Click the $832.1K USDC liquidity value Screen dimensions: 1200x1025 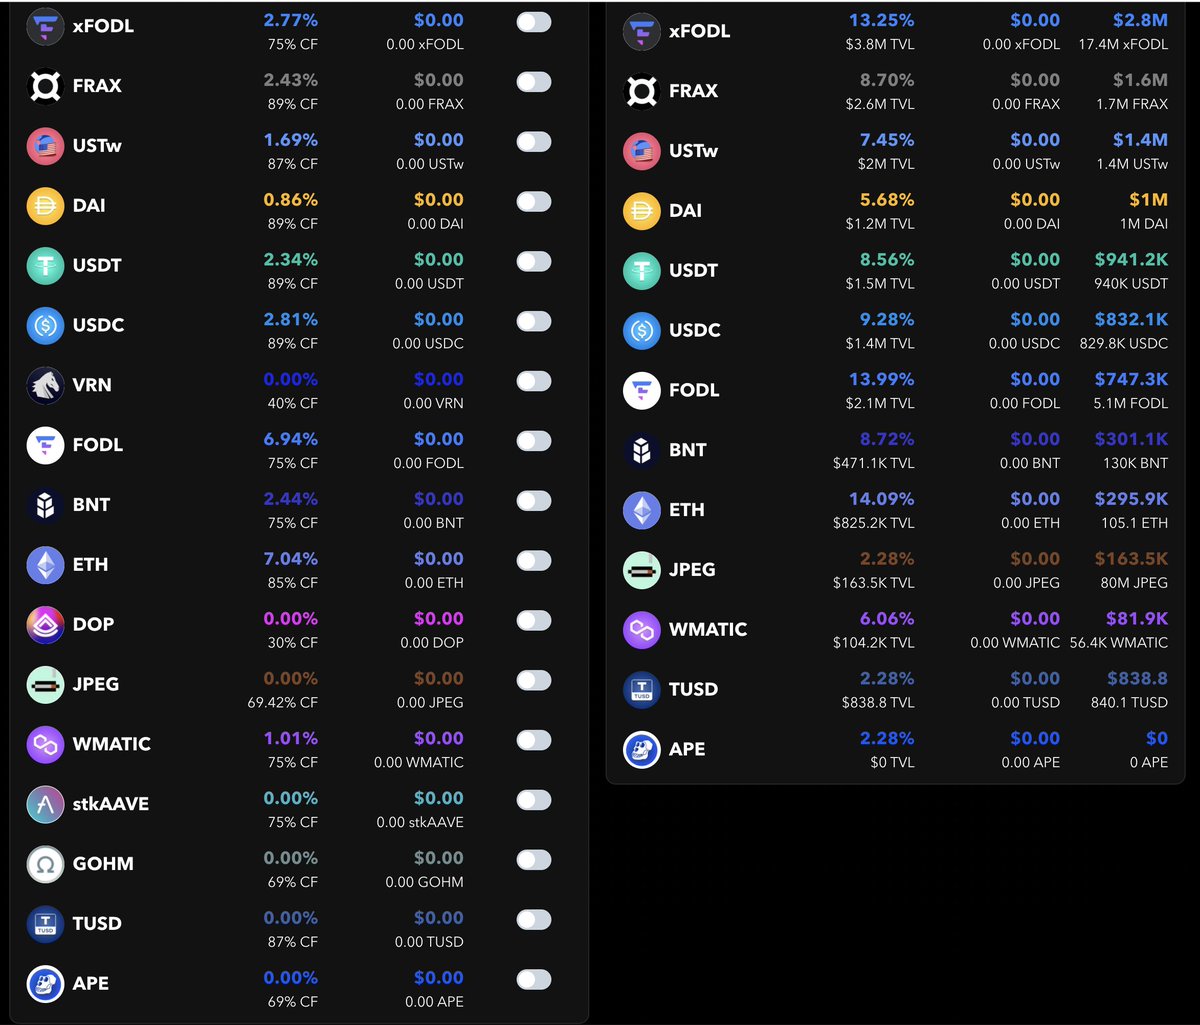click(1131, 319)
